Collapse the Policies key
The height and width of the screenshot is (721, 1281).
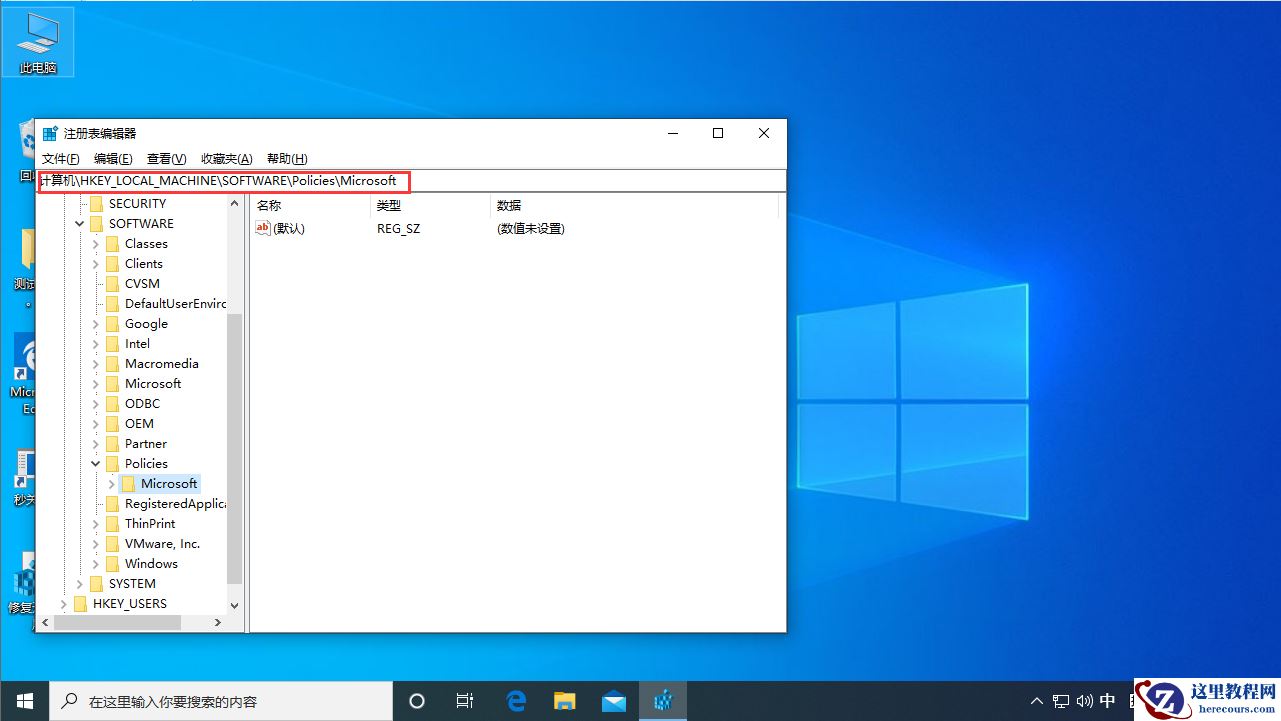pos(95,463)
